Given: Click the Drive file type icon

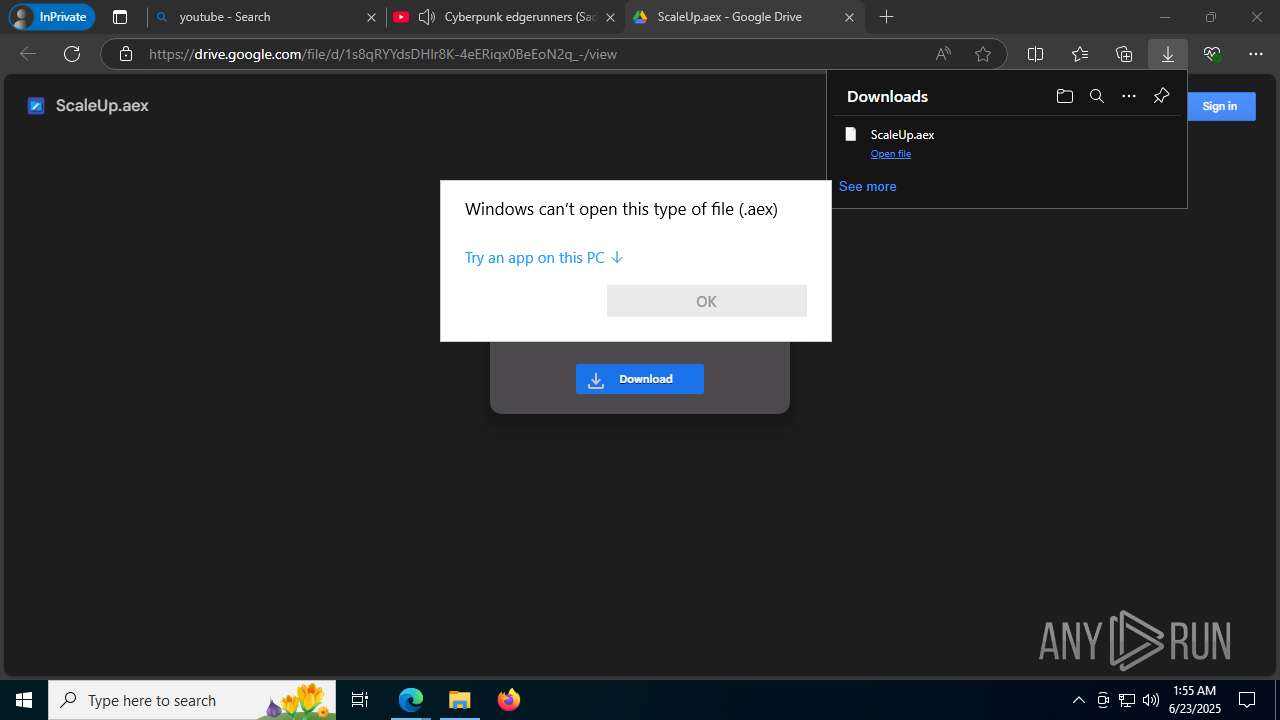Looking at the screenshot, I should 36,106.
